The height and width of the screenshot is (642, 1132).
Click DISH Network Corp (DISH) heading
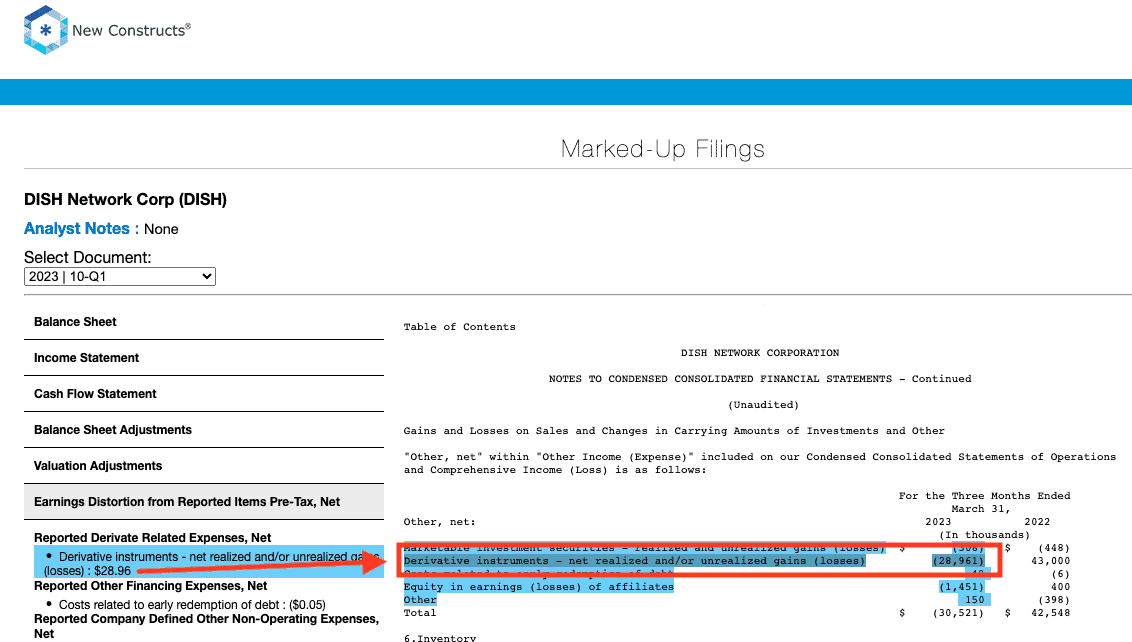coord(126,200)
